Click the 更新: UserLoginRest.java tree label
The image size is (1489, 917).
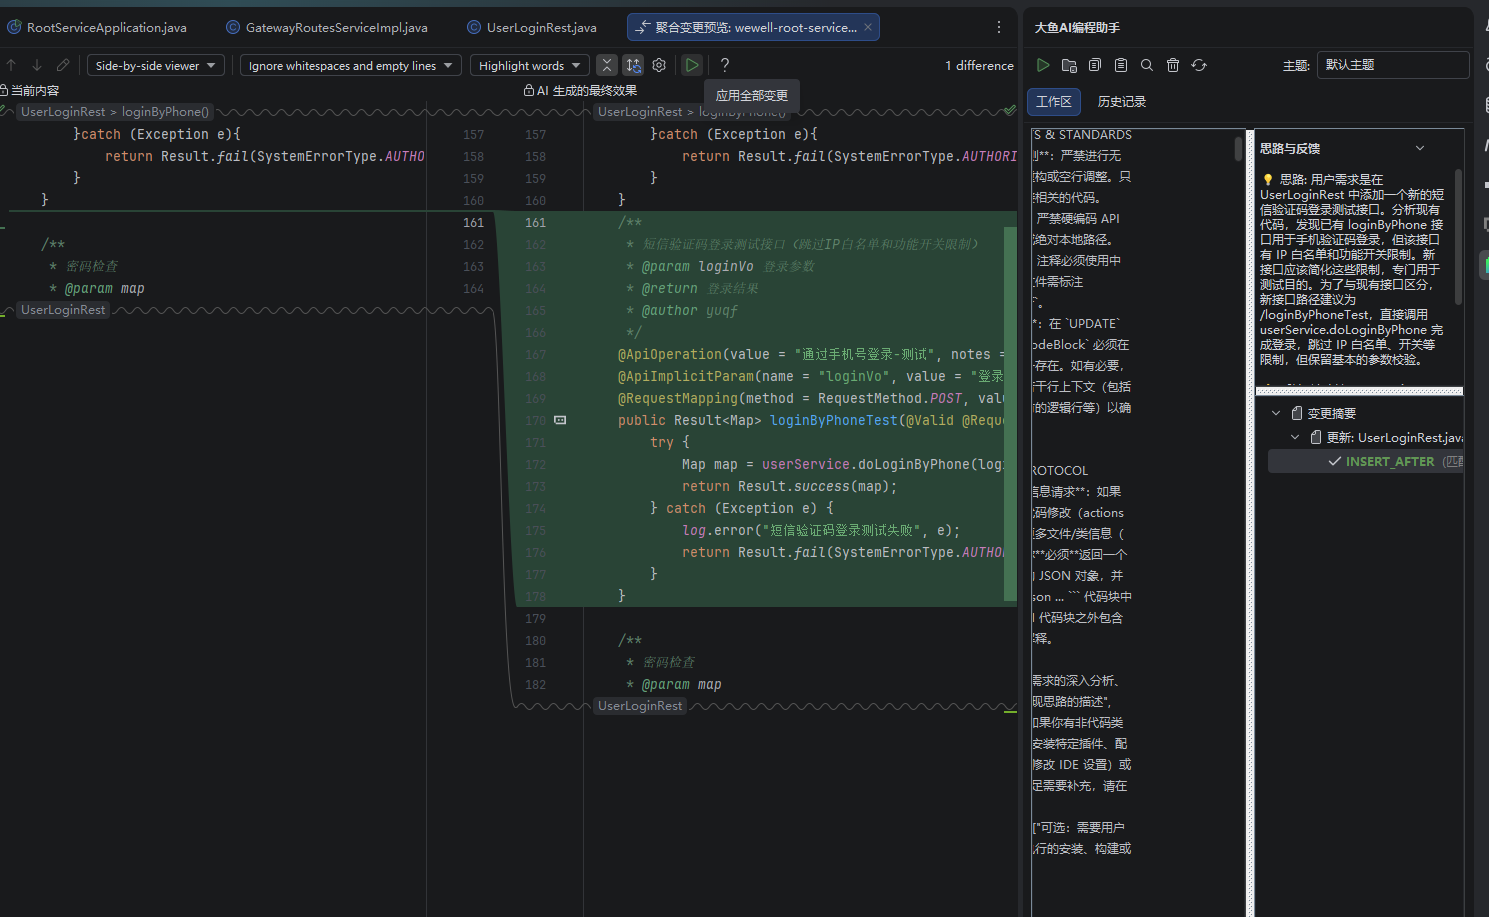click(x=1394, y=437)
